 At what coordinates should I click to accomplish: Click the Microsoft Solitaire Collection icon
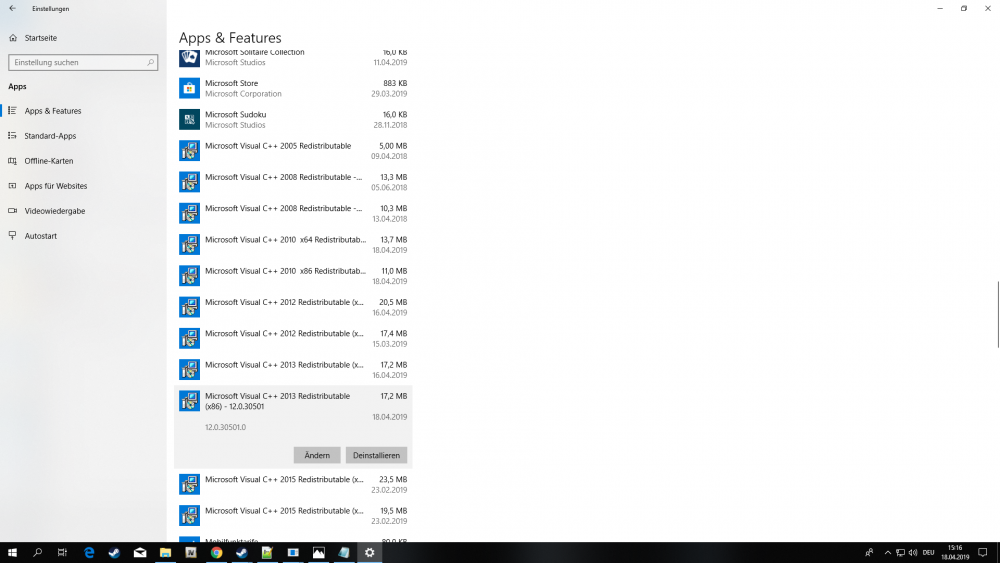coord(189,57)
